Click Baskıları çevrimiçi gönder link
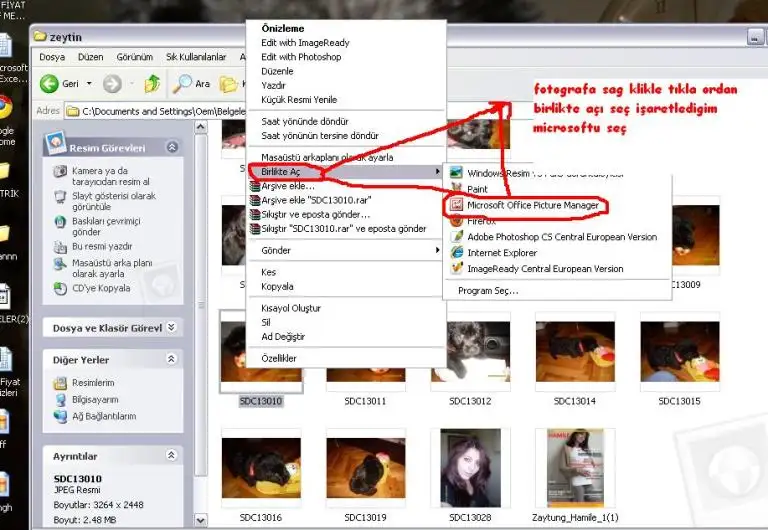768x530 pixels. pos(106,226)
